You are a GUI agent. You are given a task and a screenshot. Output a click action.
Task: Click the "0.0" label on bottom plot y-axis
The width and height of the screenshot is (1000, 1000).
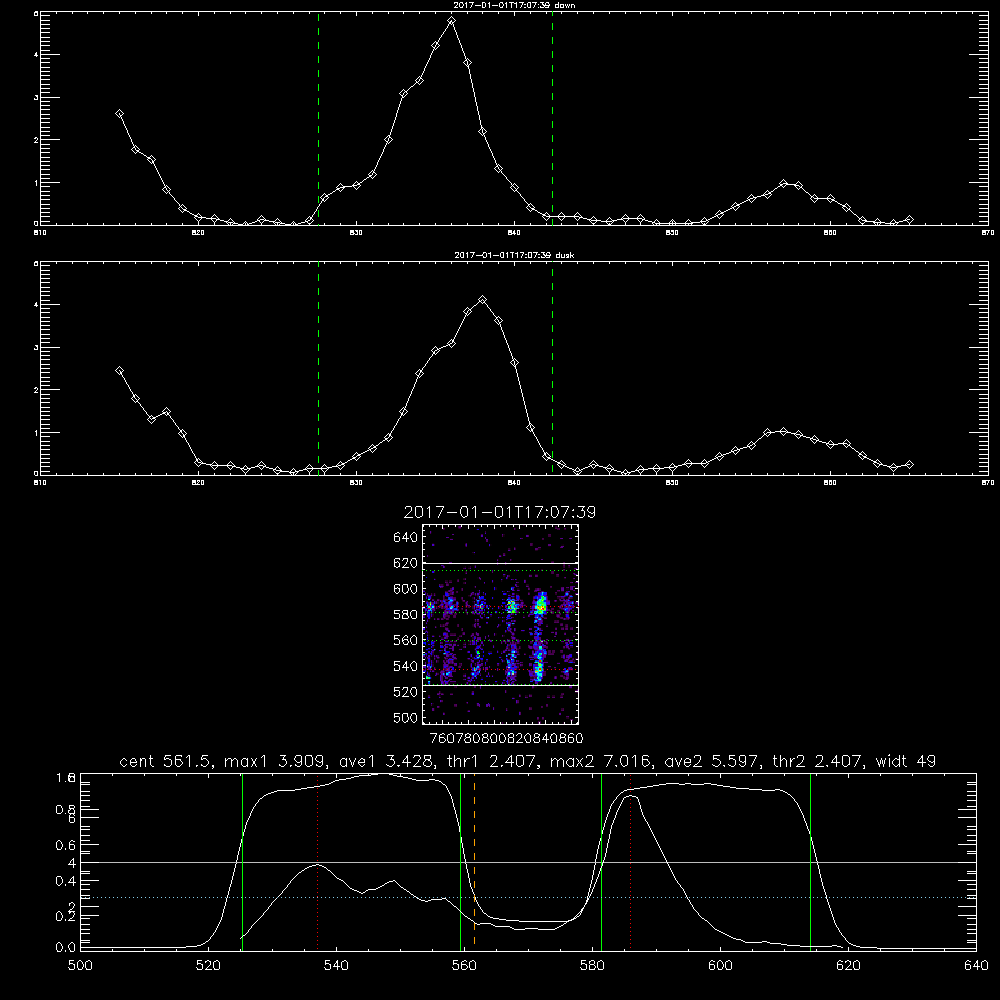(x=66, y=948)
